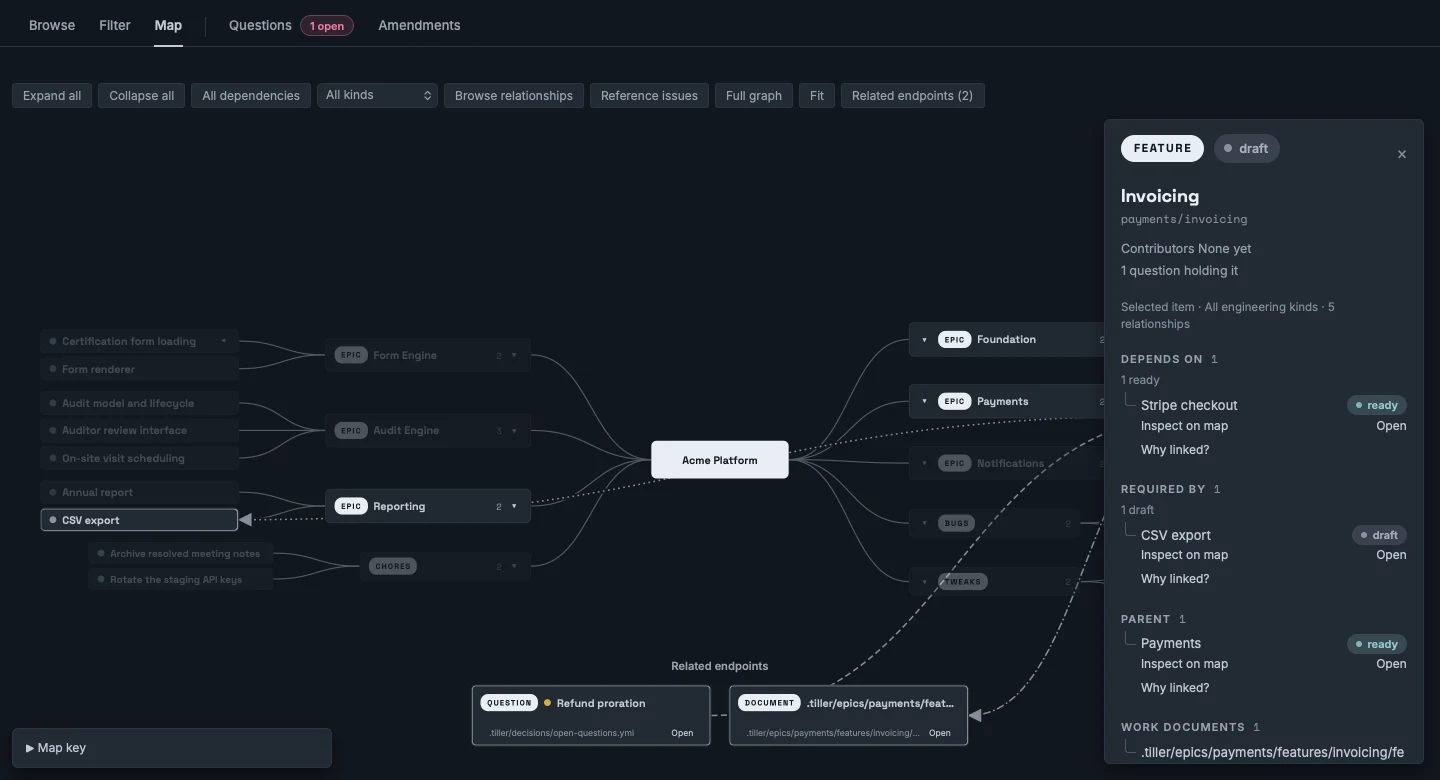
Task: Expand the Form Engine epic arrow
Action: tap(514, 355)
